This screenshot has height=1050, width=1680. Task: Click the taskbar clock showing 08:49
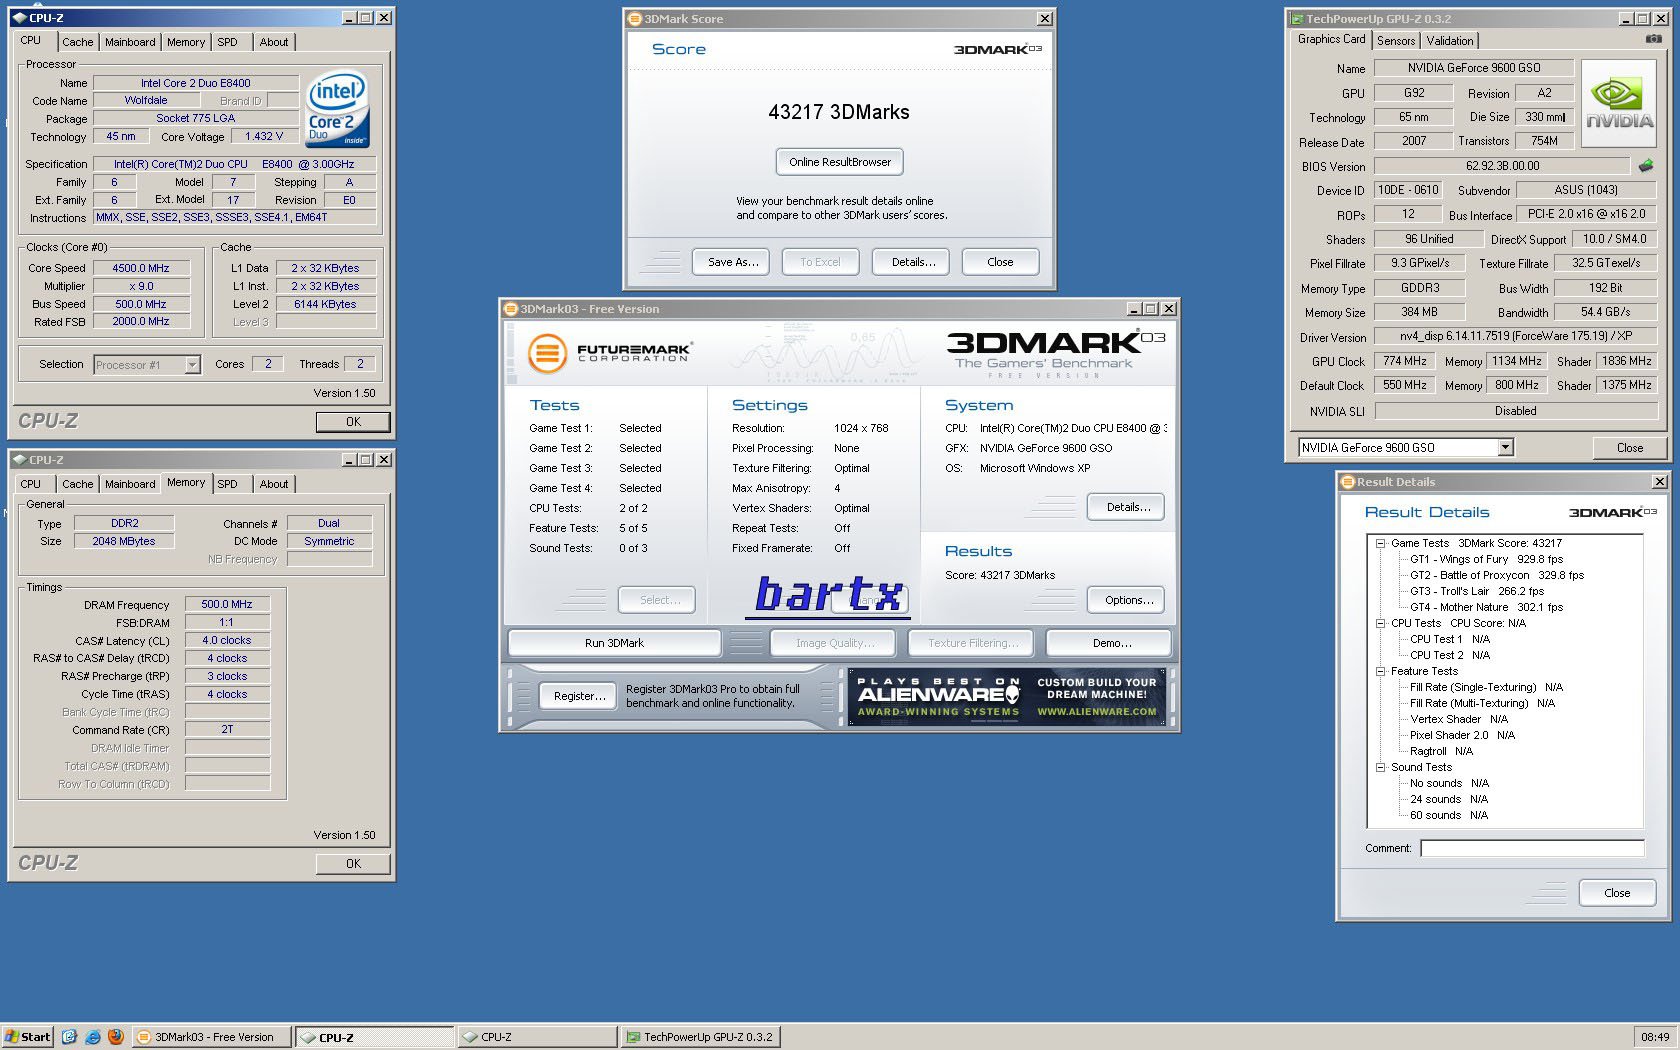coord(1654,1037)
